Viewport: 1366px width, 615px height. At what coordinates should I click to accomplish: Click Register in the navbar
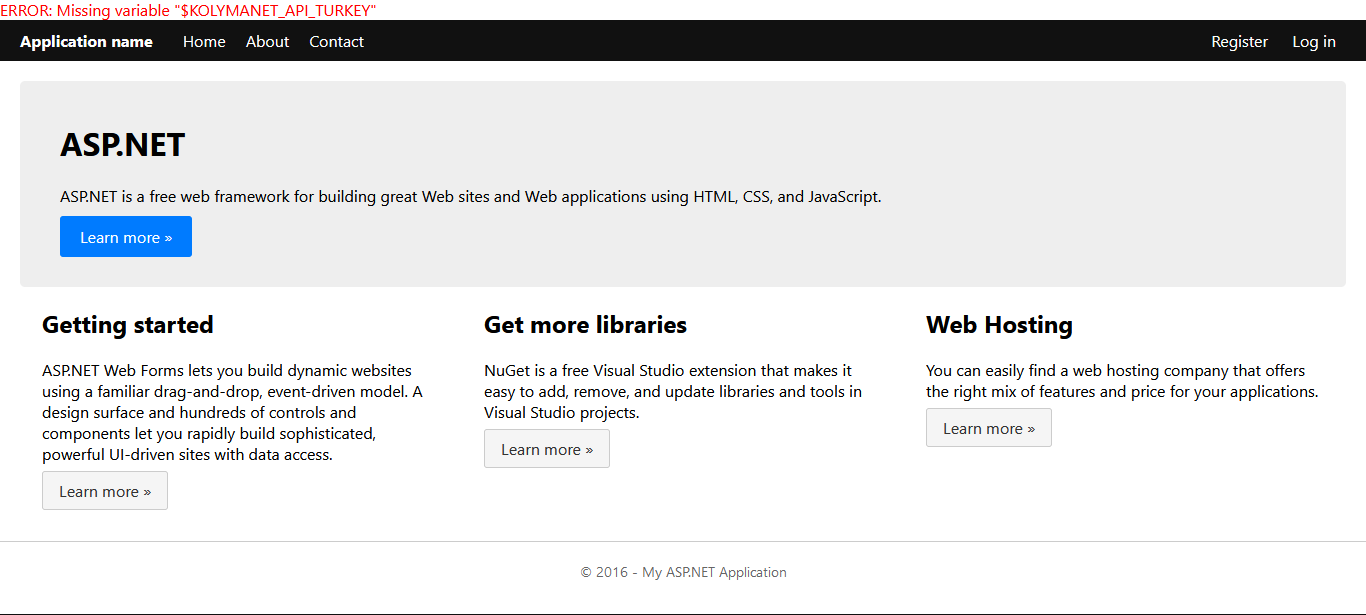click(x=1239, y=41)
